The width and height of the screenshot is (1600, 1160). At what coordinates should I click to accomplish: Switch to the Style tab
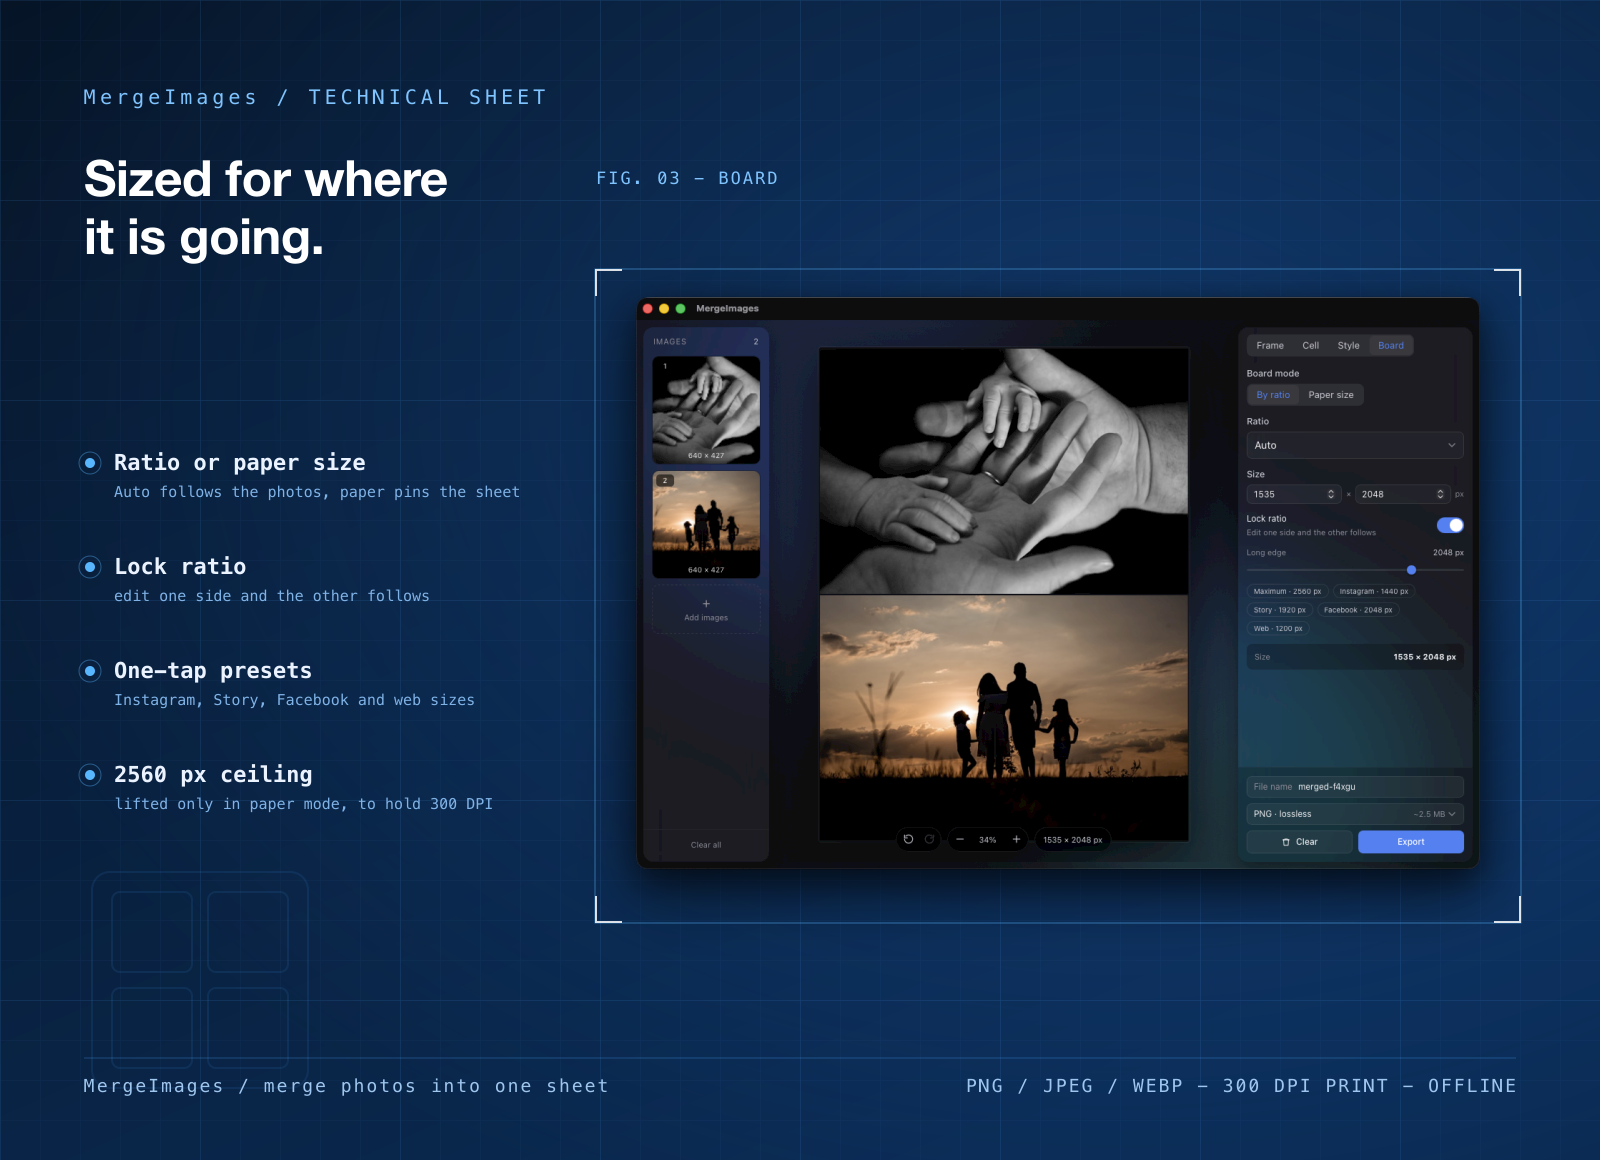(1348, 345)
